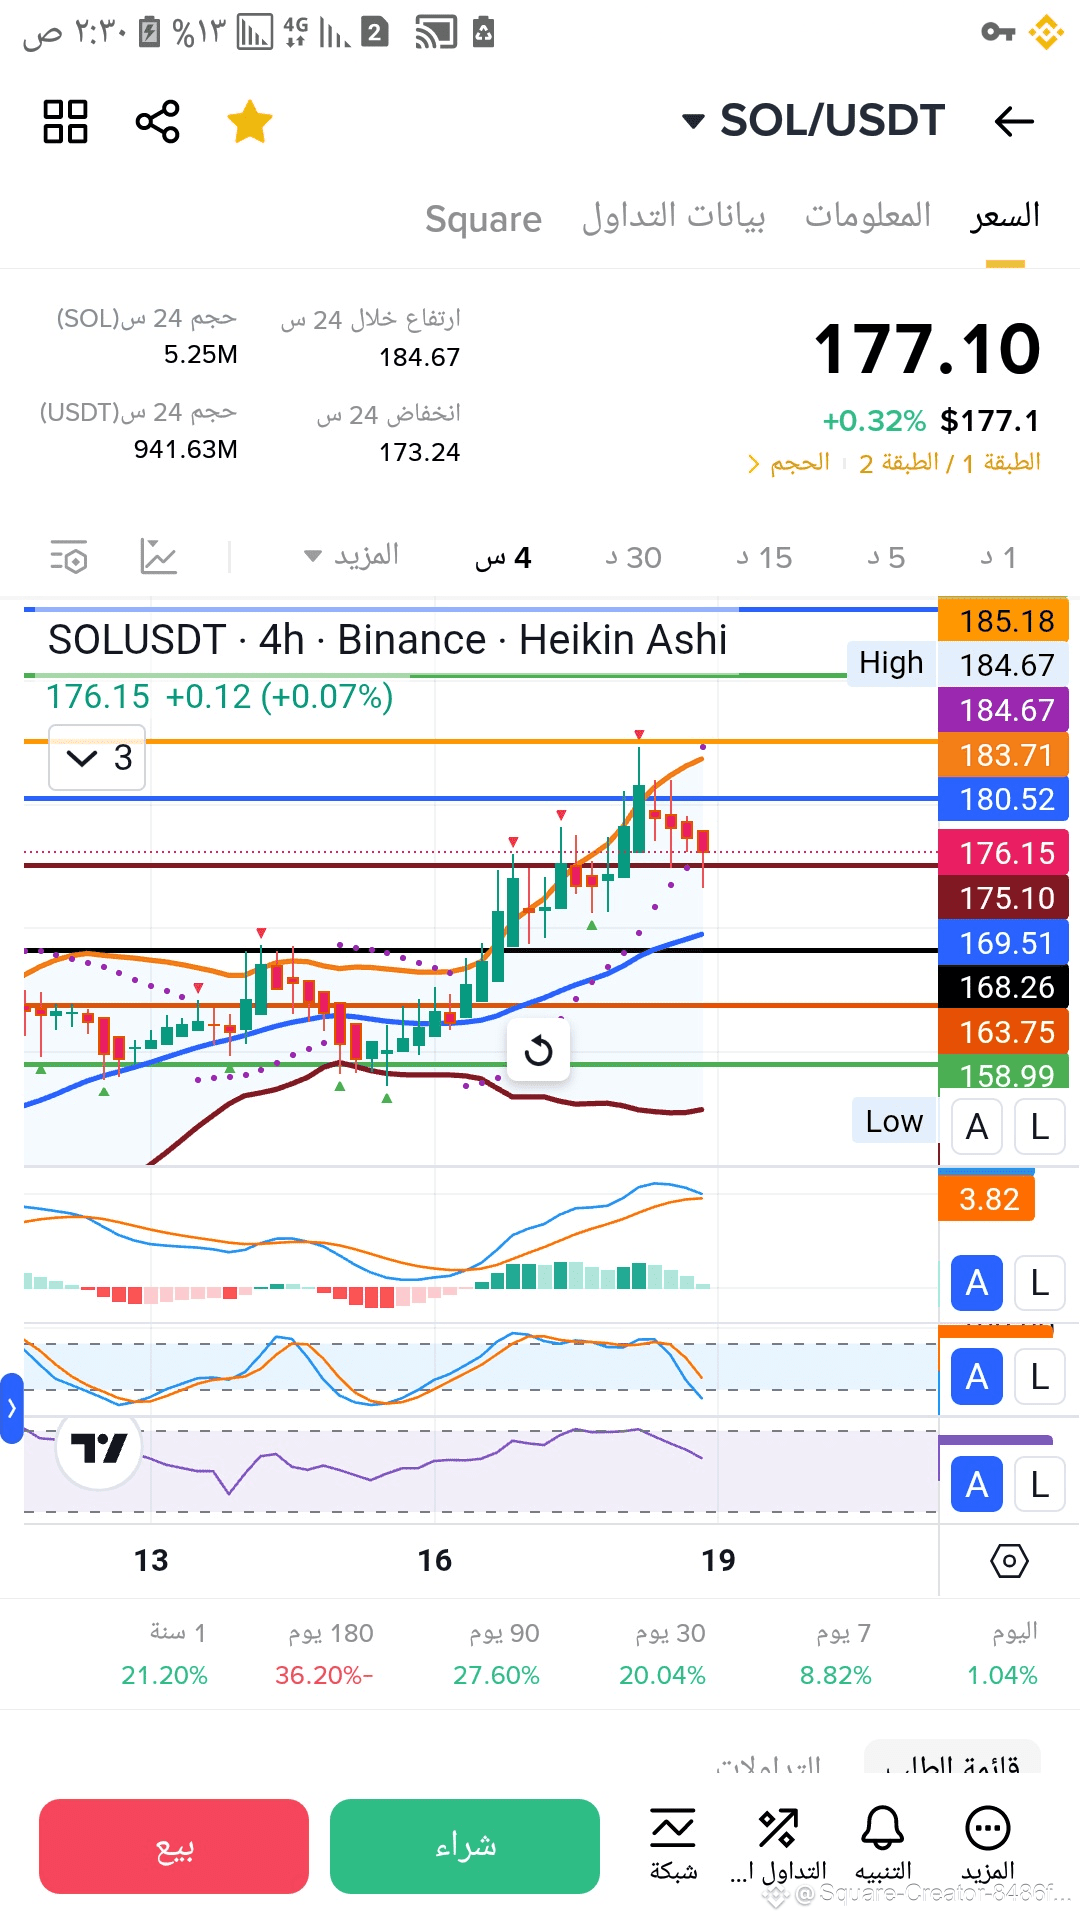Viewport: 1080px width, 1920px height.
Task: Open the SOL/USDT pair selector dropdown
Action: pos(813,121)
